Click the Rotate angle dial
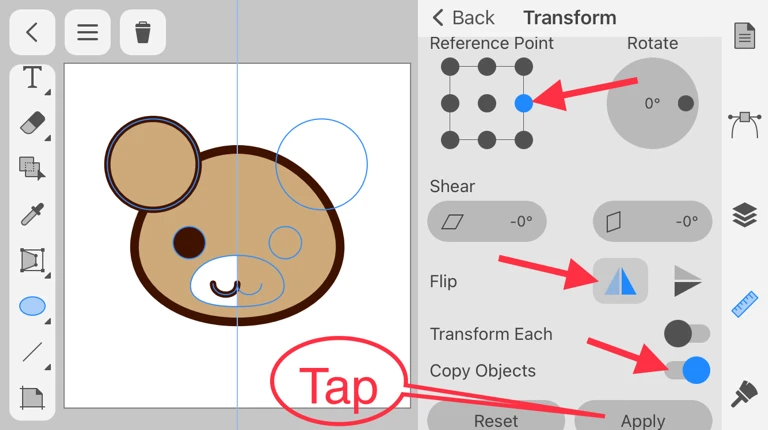 click(x=653, y=103)
